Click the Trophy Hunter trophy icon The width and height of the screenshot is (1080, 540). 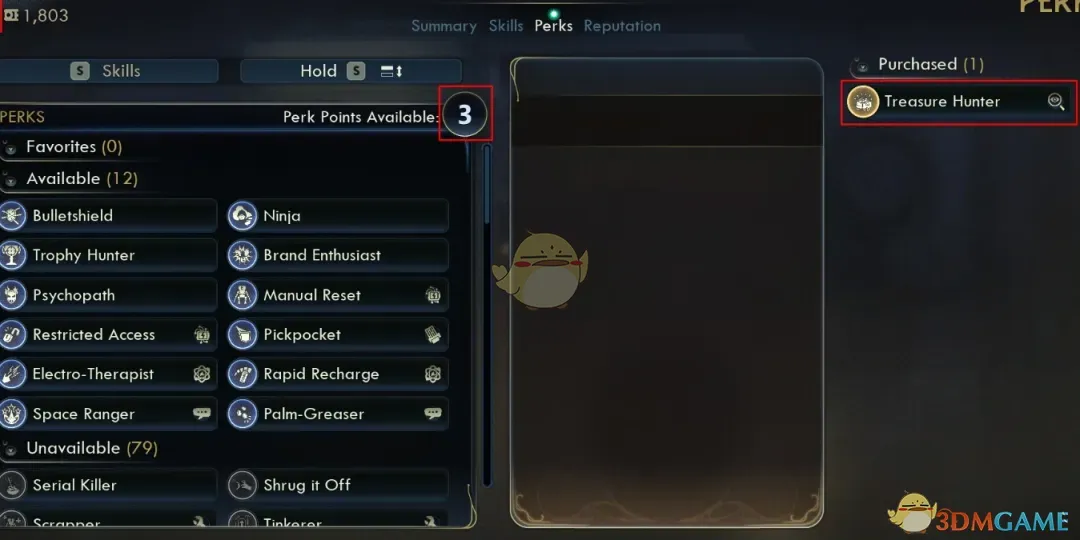tap(12, 256)
